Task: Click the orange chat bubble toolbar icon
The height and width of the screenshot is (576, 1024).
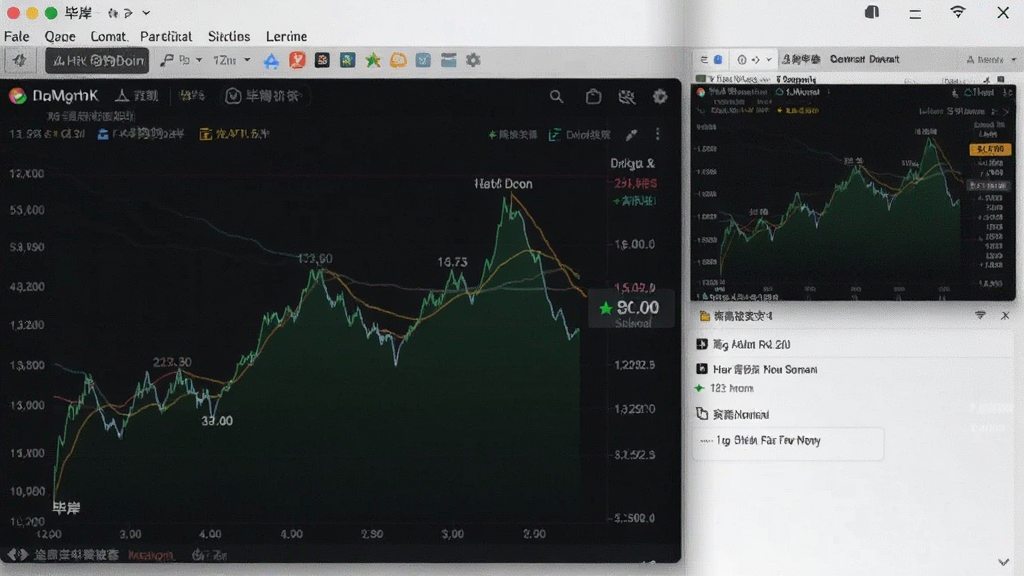Action: coord(398,60)
